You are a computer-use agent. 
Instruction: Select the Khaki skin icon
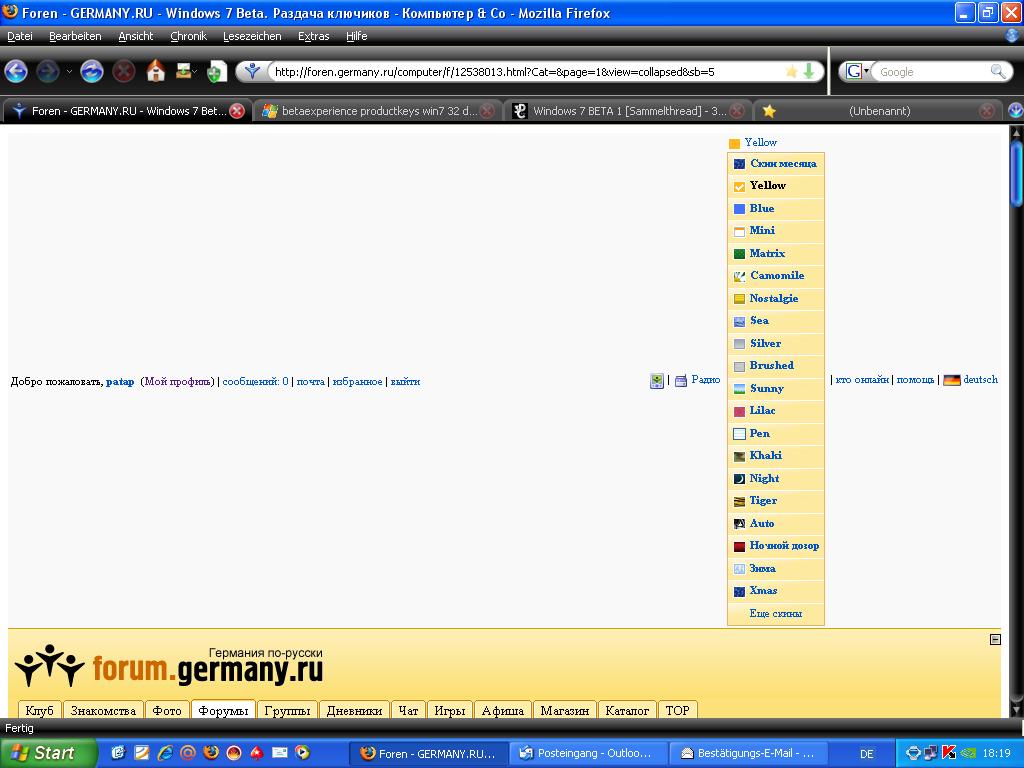[x=739, y=456]
